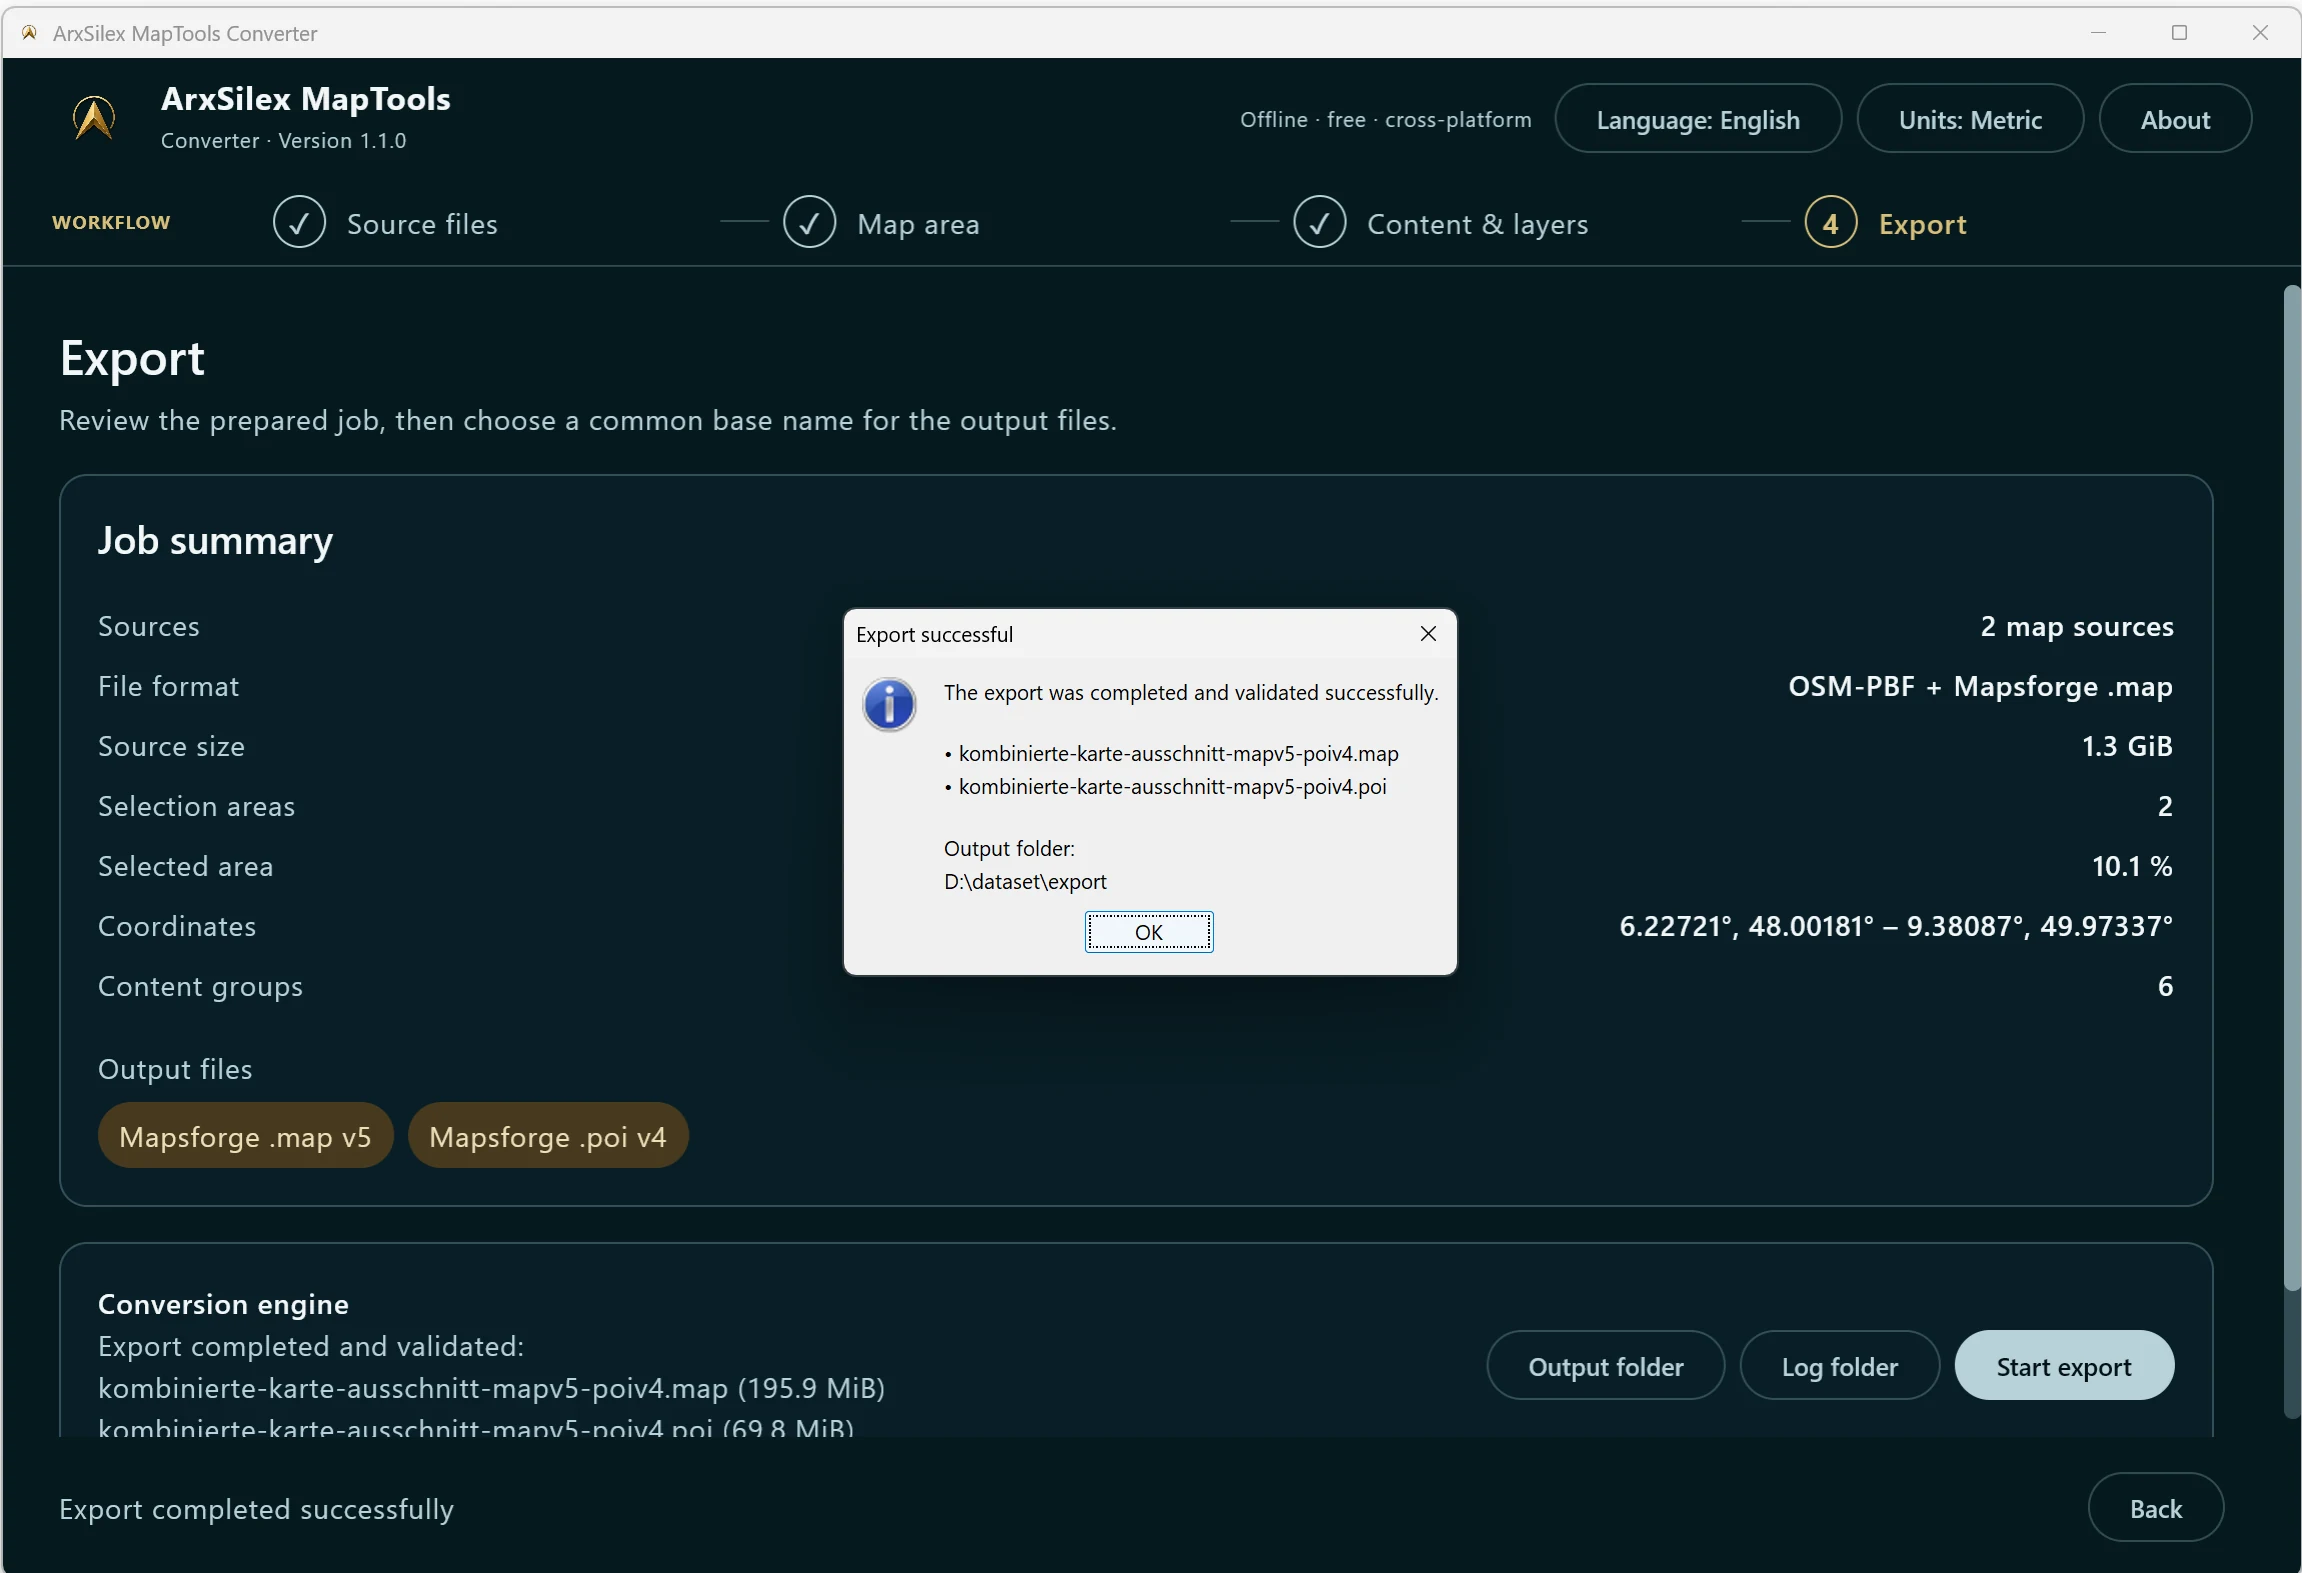The width and height of the screenshot is (2302, 1573).
Task: Click the 'Source size' row label
Action: [171, 746]
